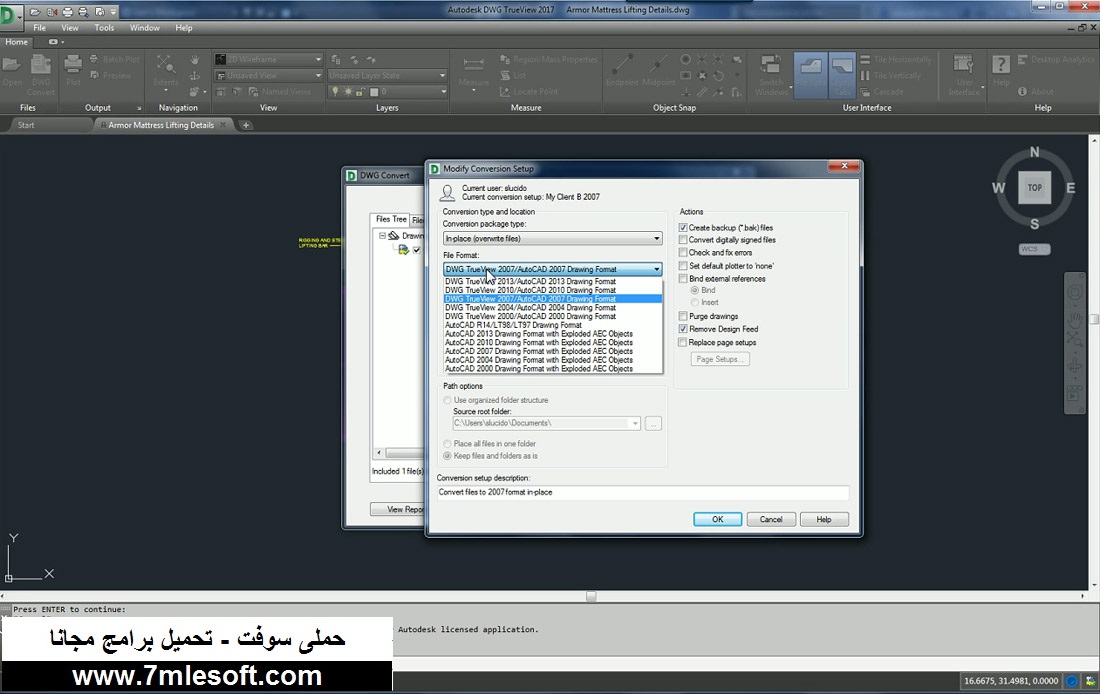Screen dimensions: 1100x694
Task: Click Tile Horizontally in User Interface panel
Action: point(896,60)
